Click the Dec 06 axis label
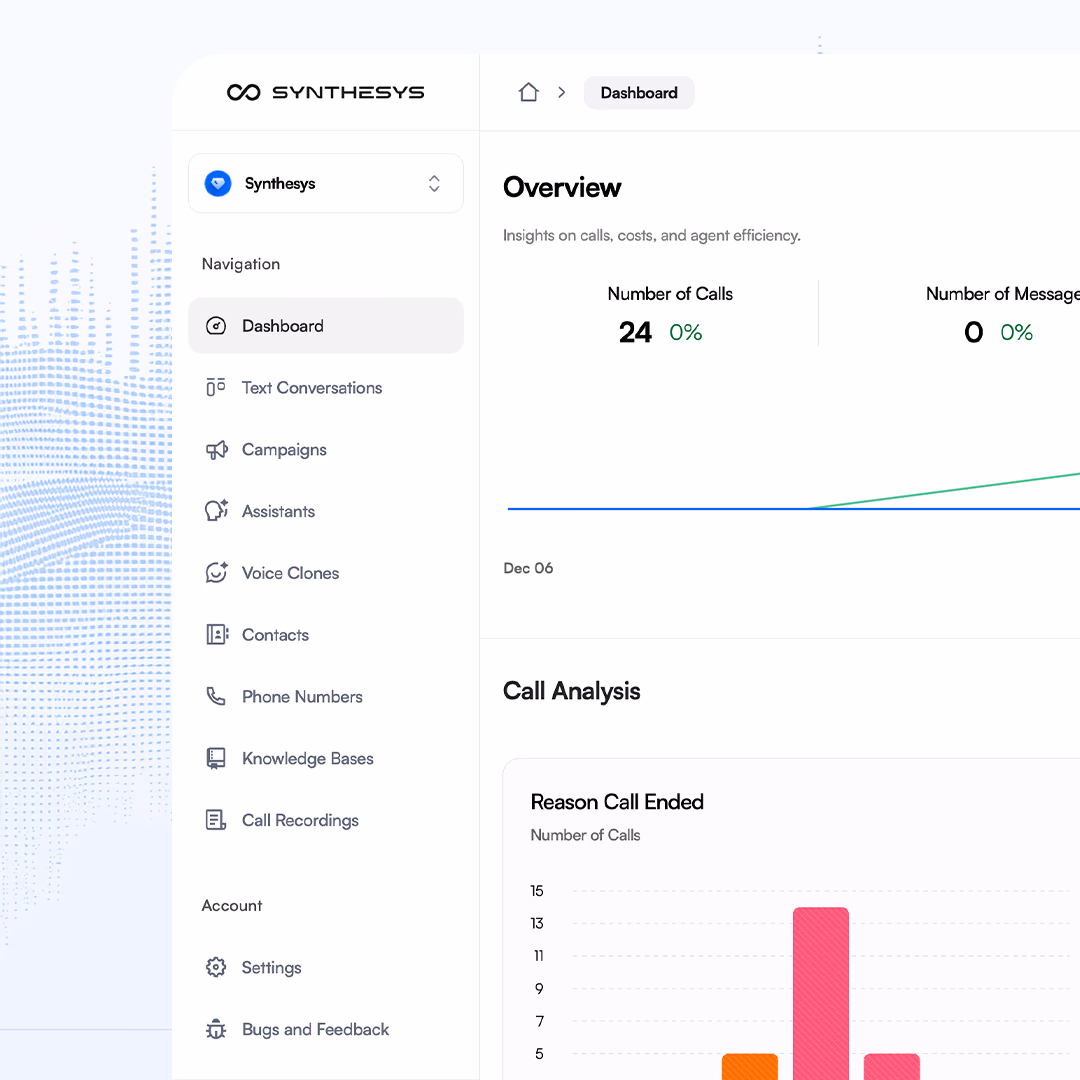Image resolution: width=1080 pixels, height=1080 pixels. [x=528, y=568]
